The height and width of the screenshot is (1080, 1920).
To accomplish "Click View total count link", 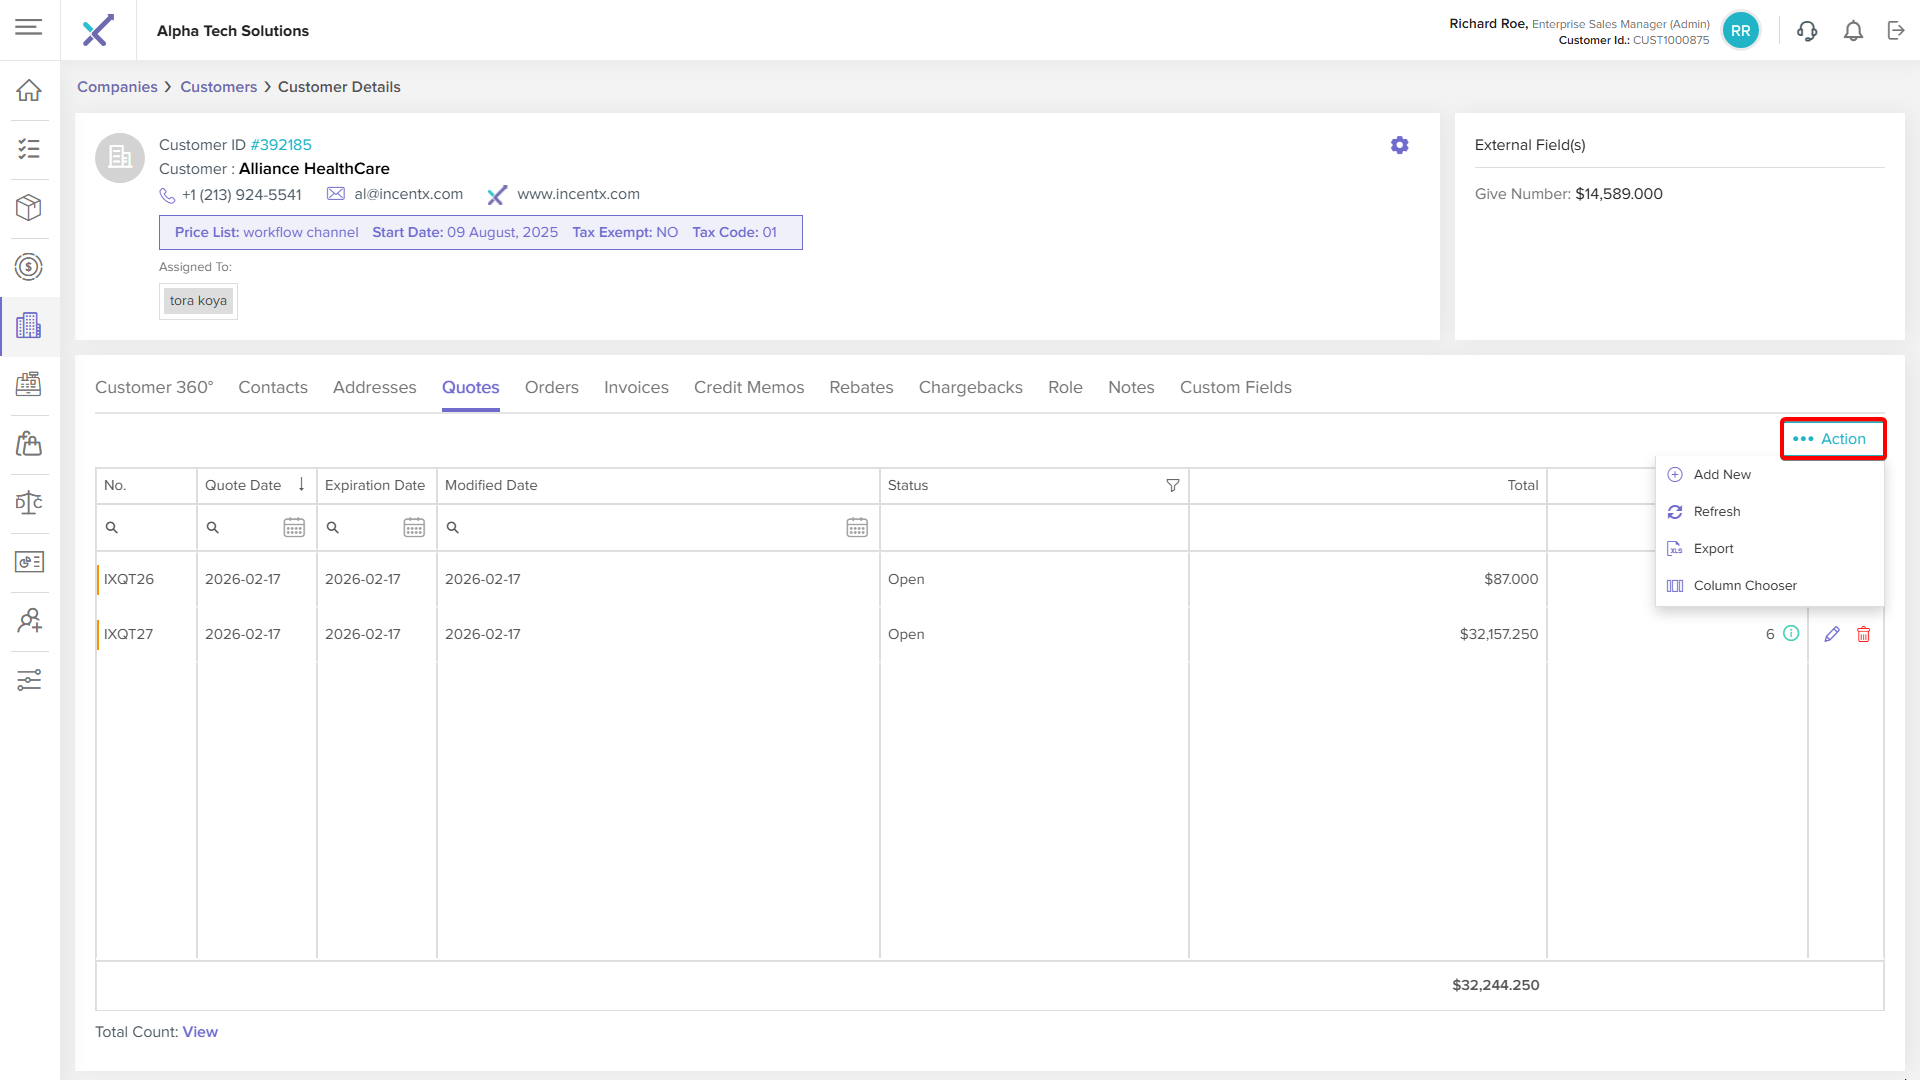I will point(200,1032).
